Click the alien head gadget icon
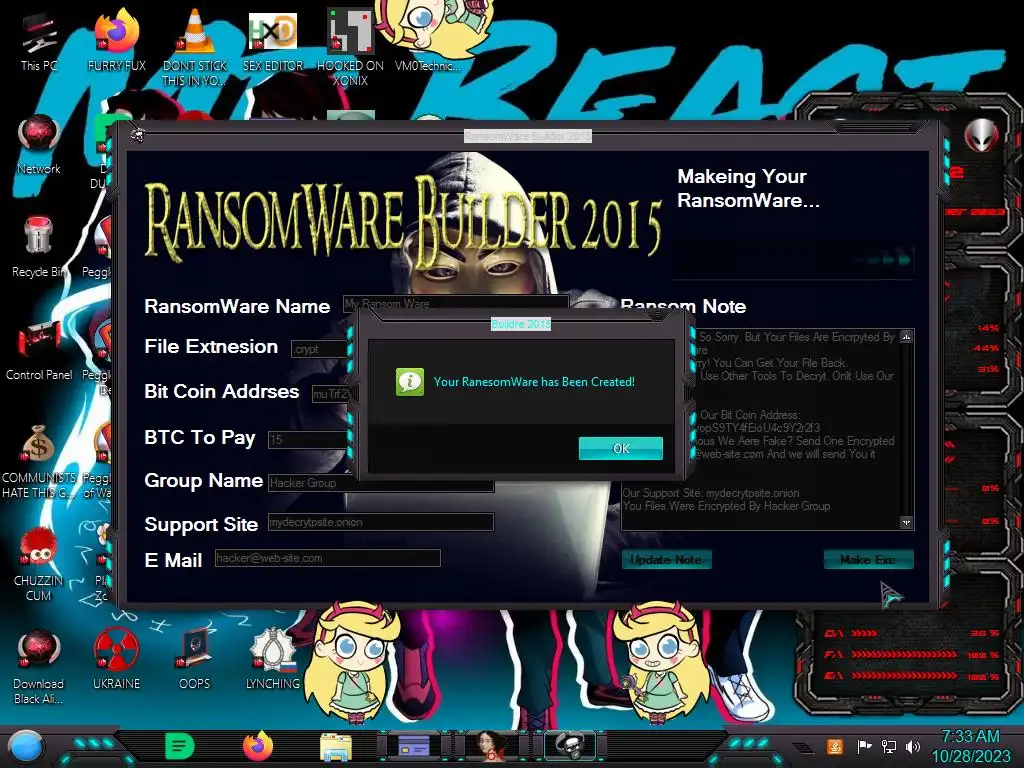This screenshot has width=1024, height=768. [x=981, y=136]
